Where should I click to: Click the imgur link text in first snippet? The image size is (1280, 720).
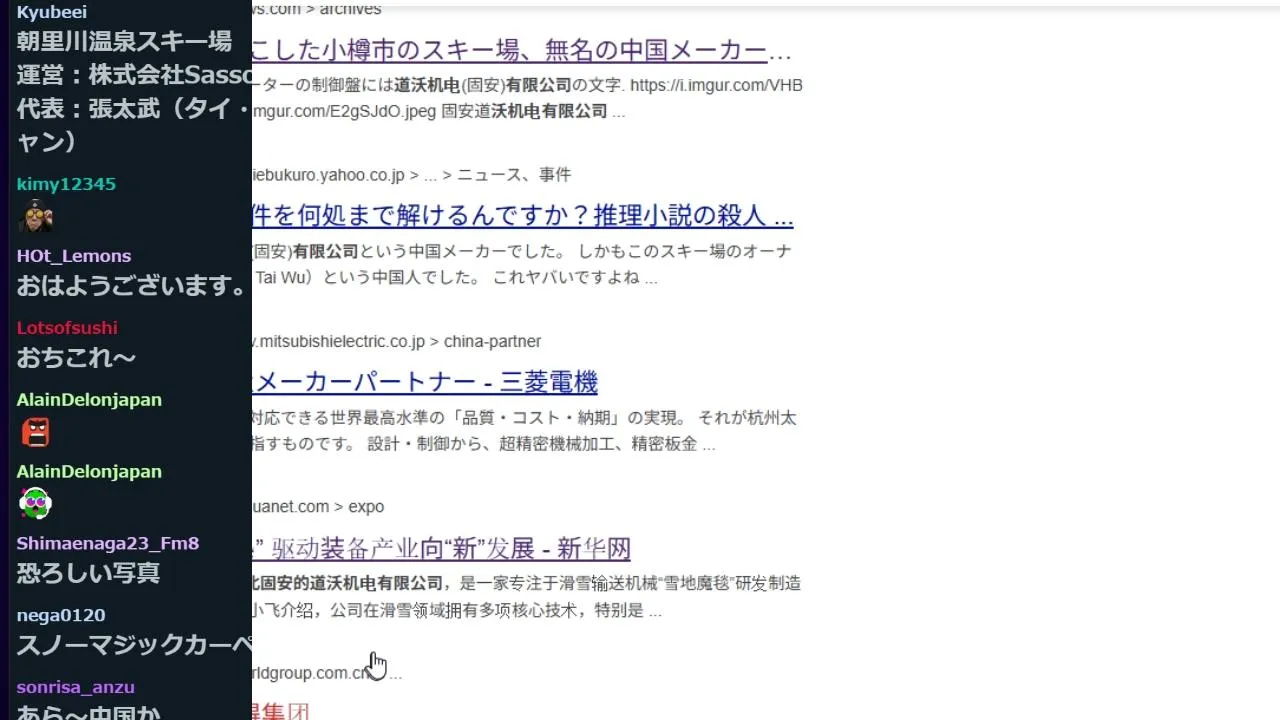click(x=716, y=86)
